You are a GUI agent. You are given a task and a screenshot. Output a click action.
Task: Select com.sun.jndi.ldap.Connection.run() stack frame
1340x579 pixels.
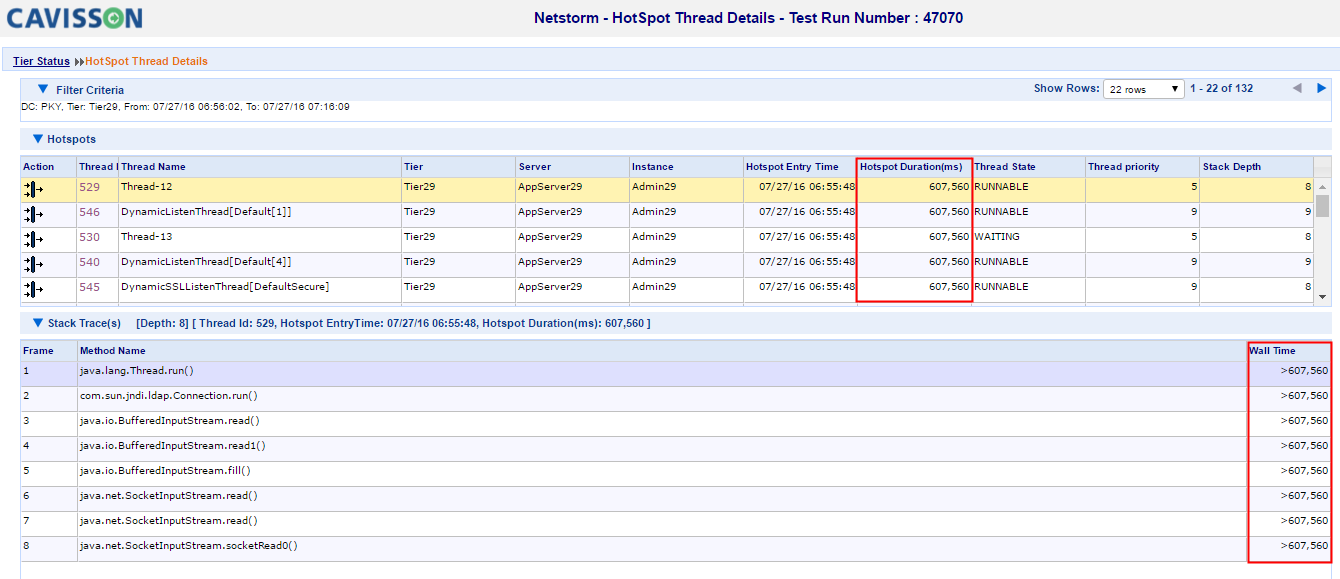[171, 396]
